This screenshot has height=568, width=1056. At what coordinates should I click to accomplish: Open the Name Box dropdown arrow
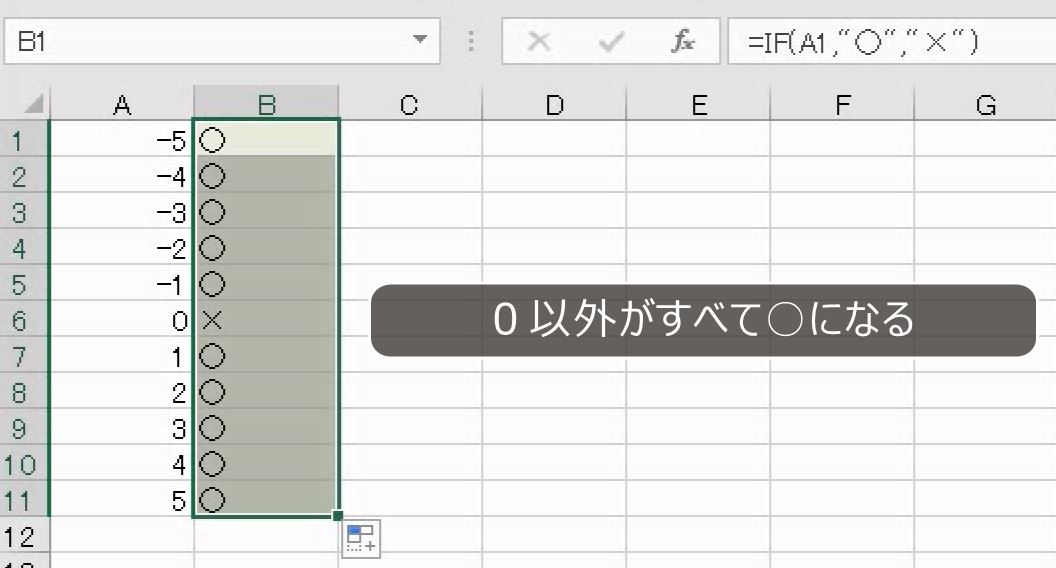[420, 40]
